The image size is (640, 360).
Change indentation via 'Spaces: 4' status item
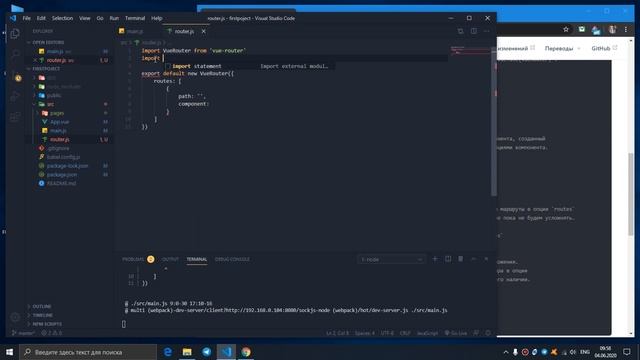point(364,333)
